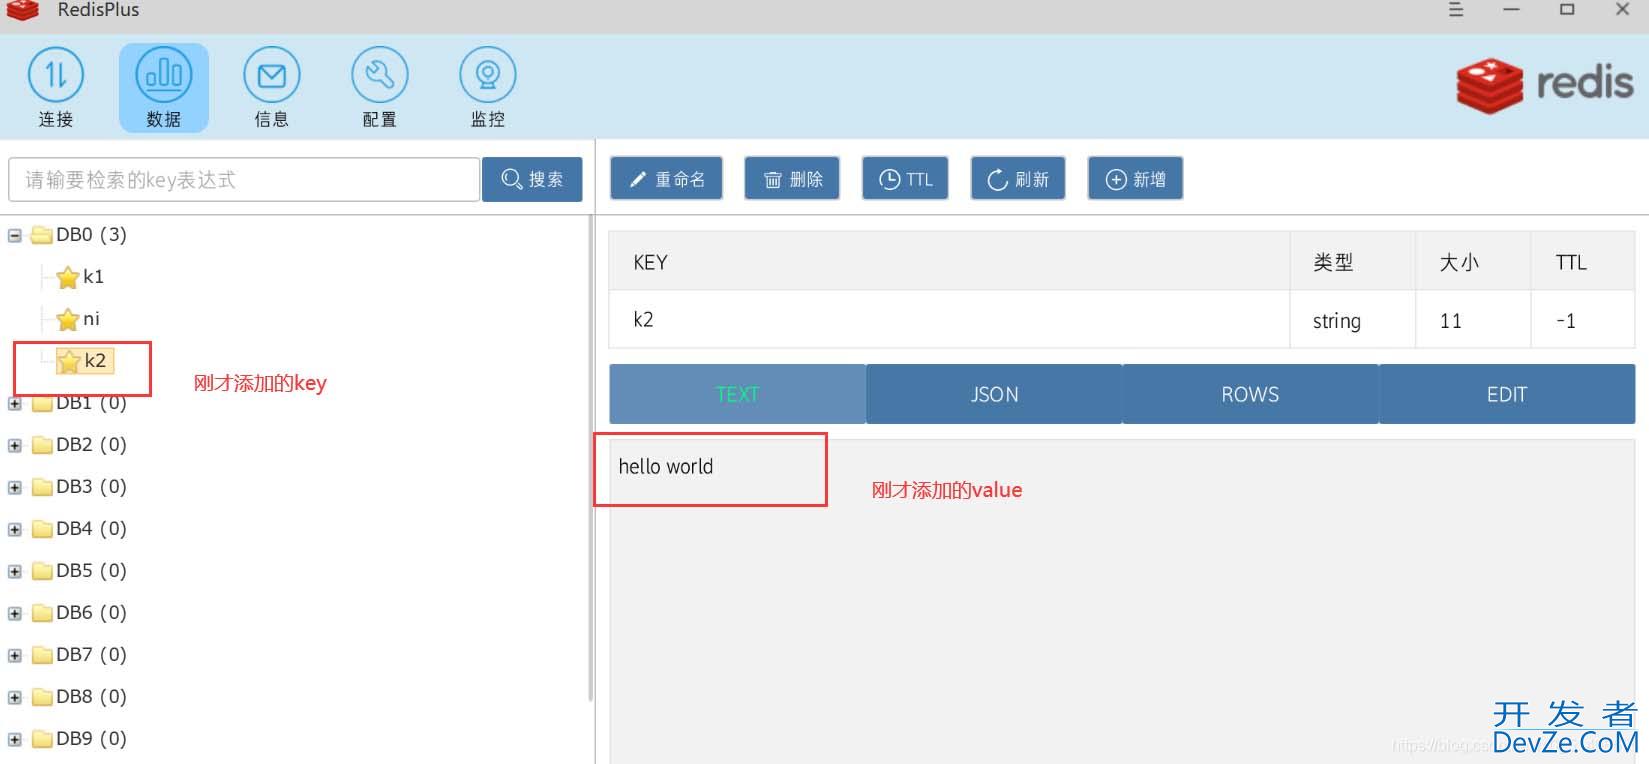Click the TTL value -1 cell
The image size is (1649, 764).
1583,320
